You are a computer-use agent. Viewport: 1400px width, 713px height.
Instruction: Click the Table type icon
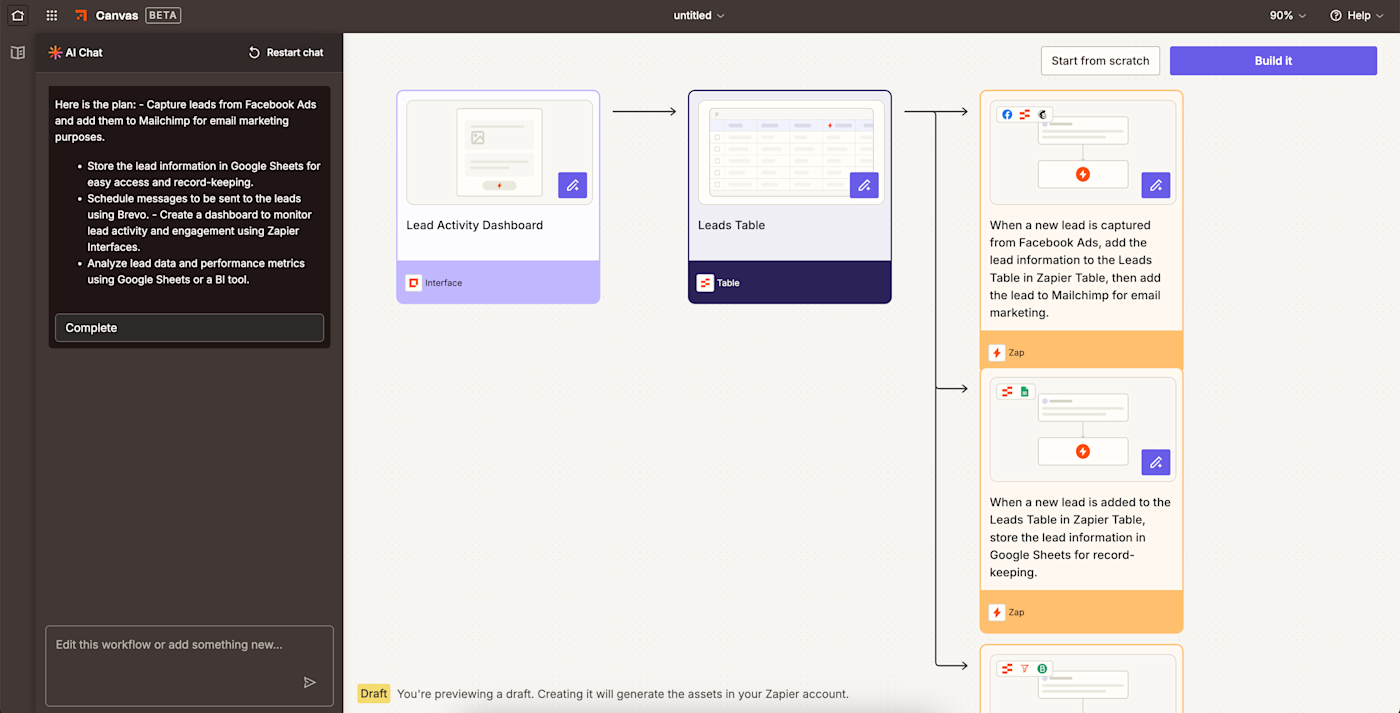click(705, 283)
